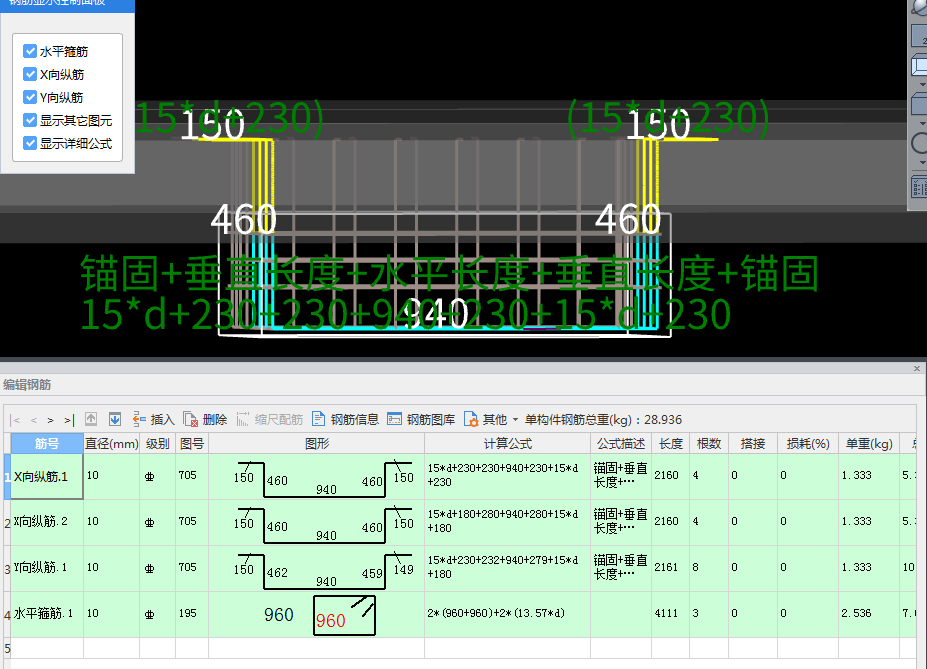Click the shape diagram of X向纵筋.2
Screen dimensions: 927x669
[324, 525]
